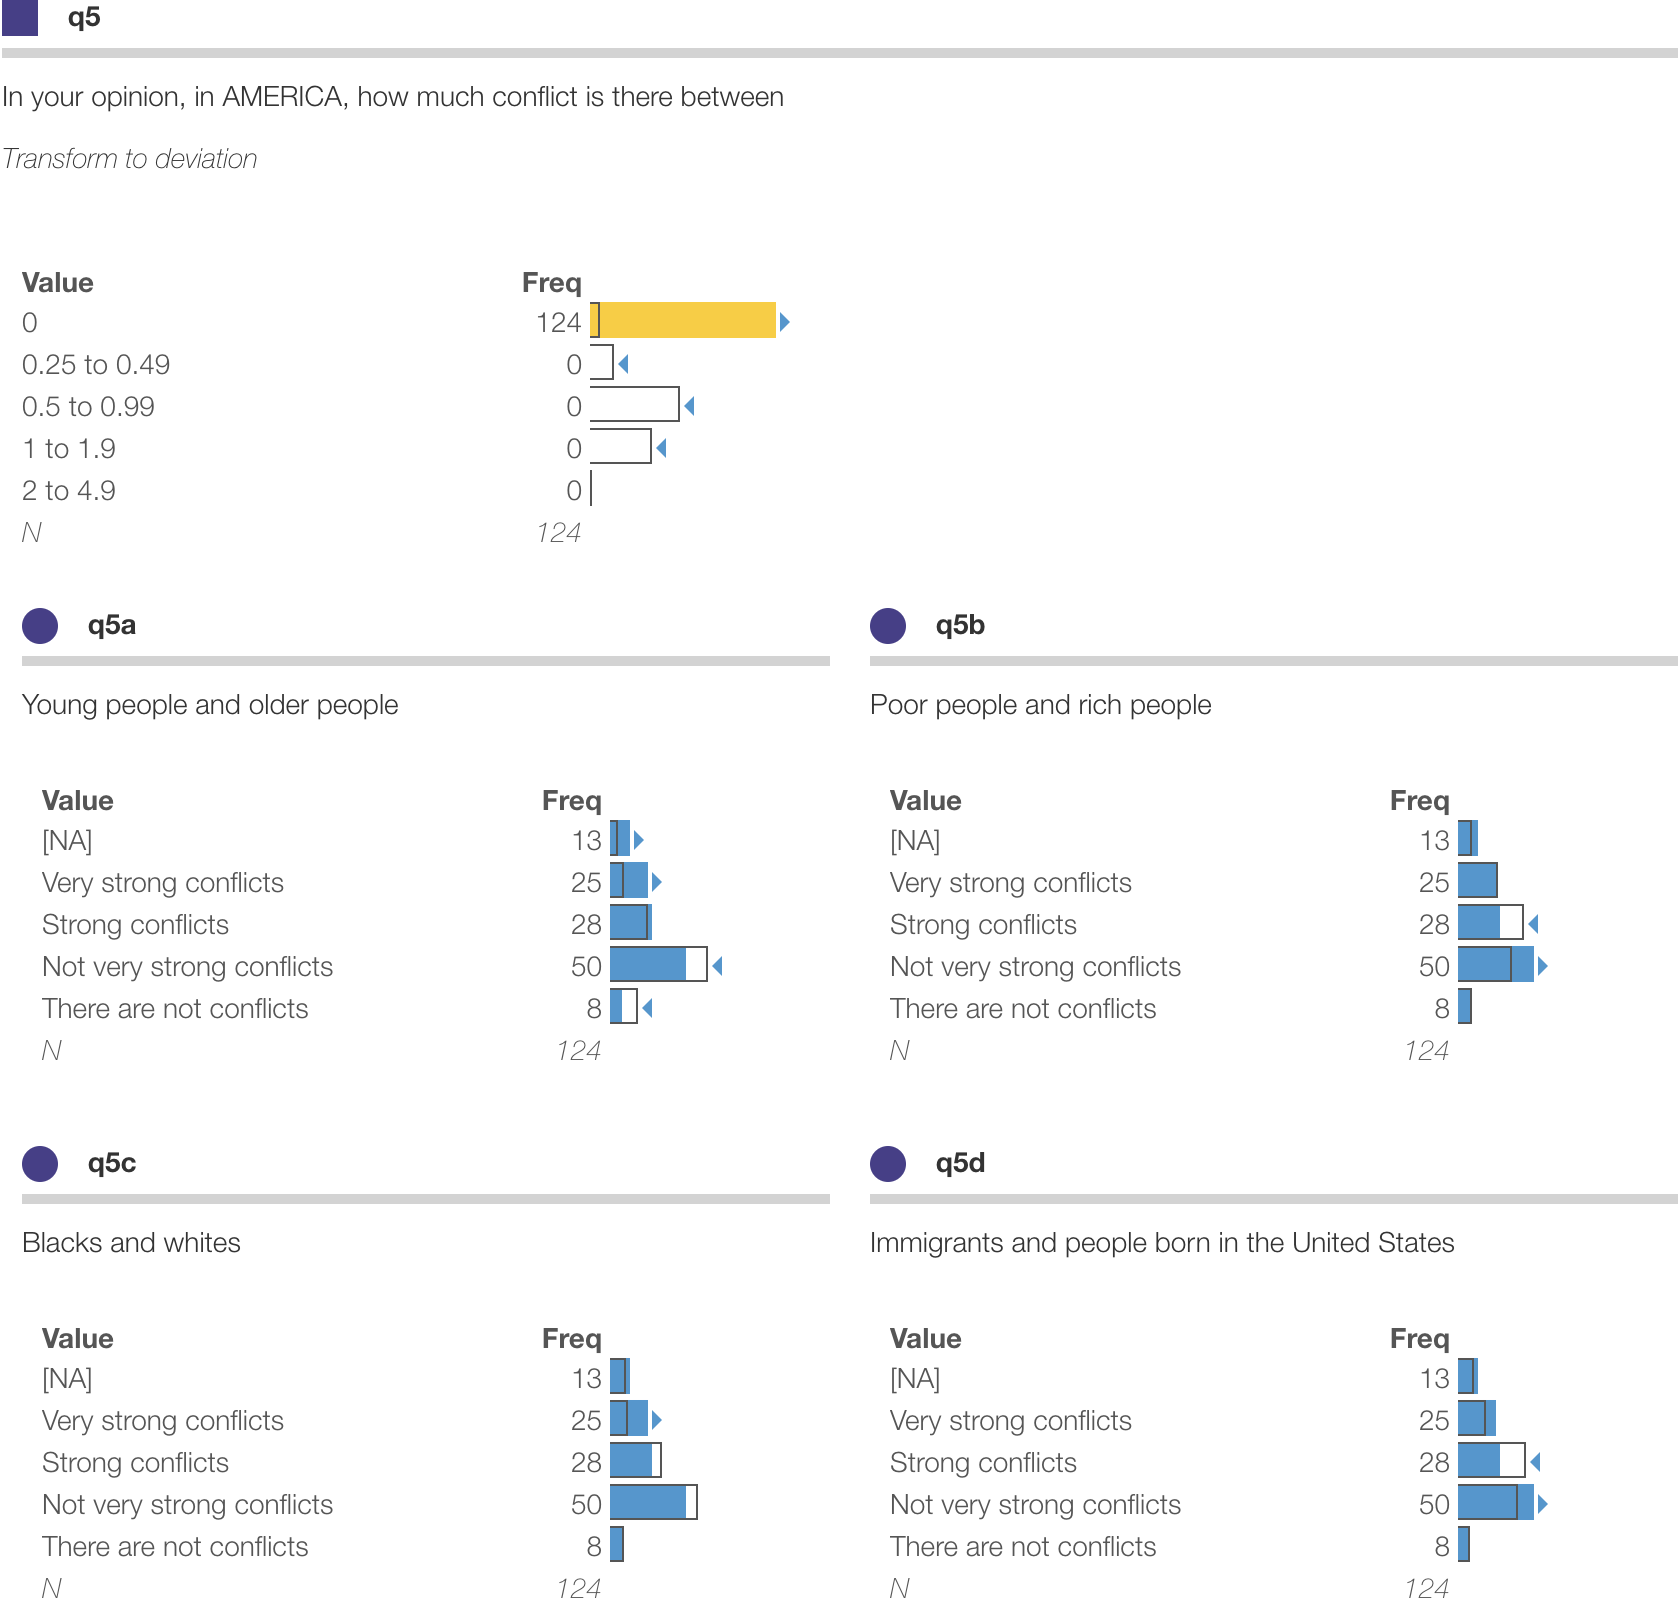Click the yellow frequency bar for value 0
The width and height of the screenshot is (1678, 1606).
pyautogui.click(x=686, y=321)
